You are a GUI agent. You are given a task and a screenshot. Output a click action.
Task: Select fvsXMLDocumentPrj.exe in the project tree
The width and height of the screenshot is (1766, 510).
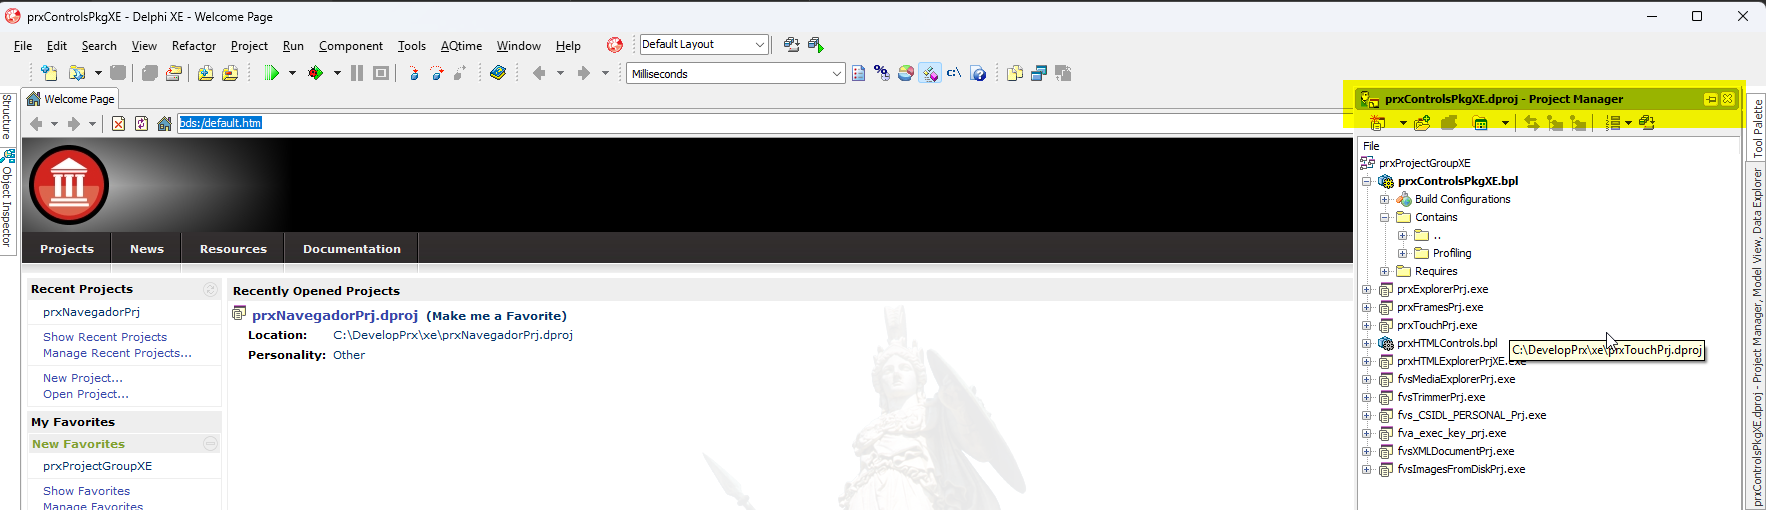1455,451
